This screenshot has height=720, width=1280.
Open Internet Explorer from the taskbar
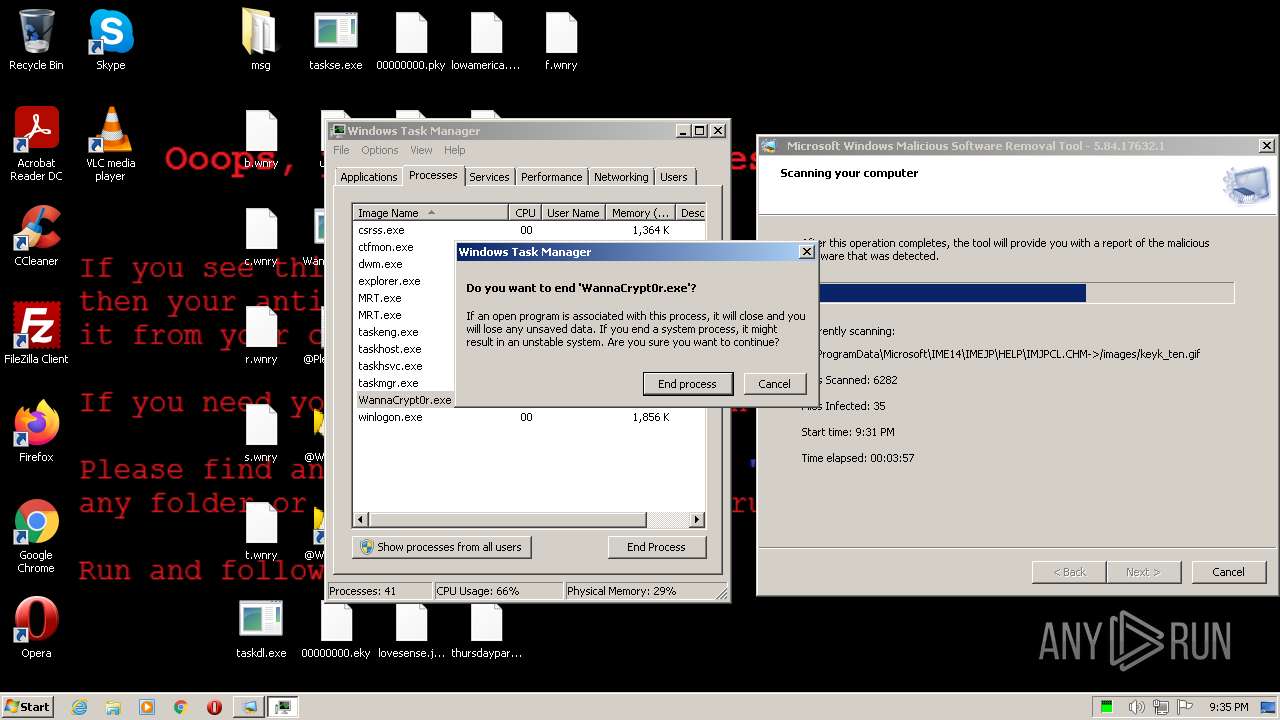click(79, 707)
